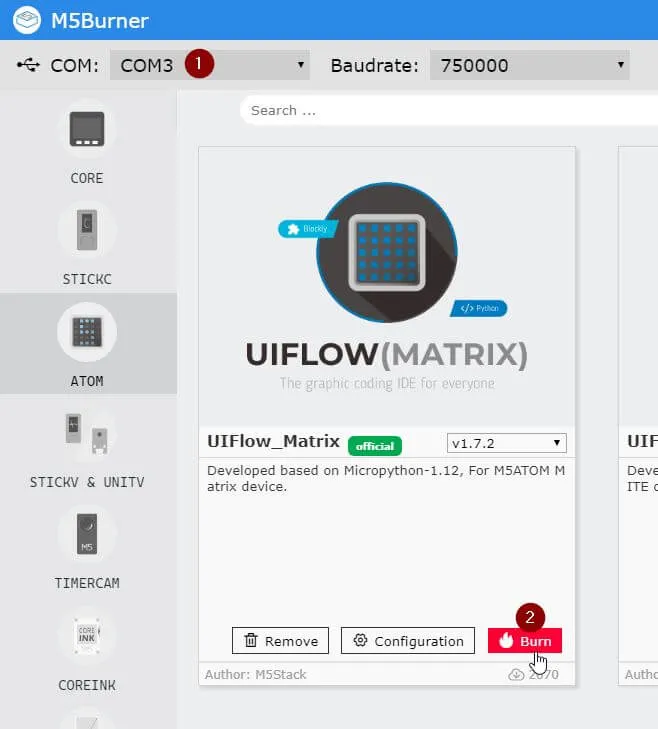Click the UIFlow Matrix banner image
Viewport: 658px width, 729px height.
tap(387, 287)
